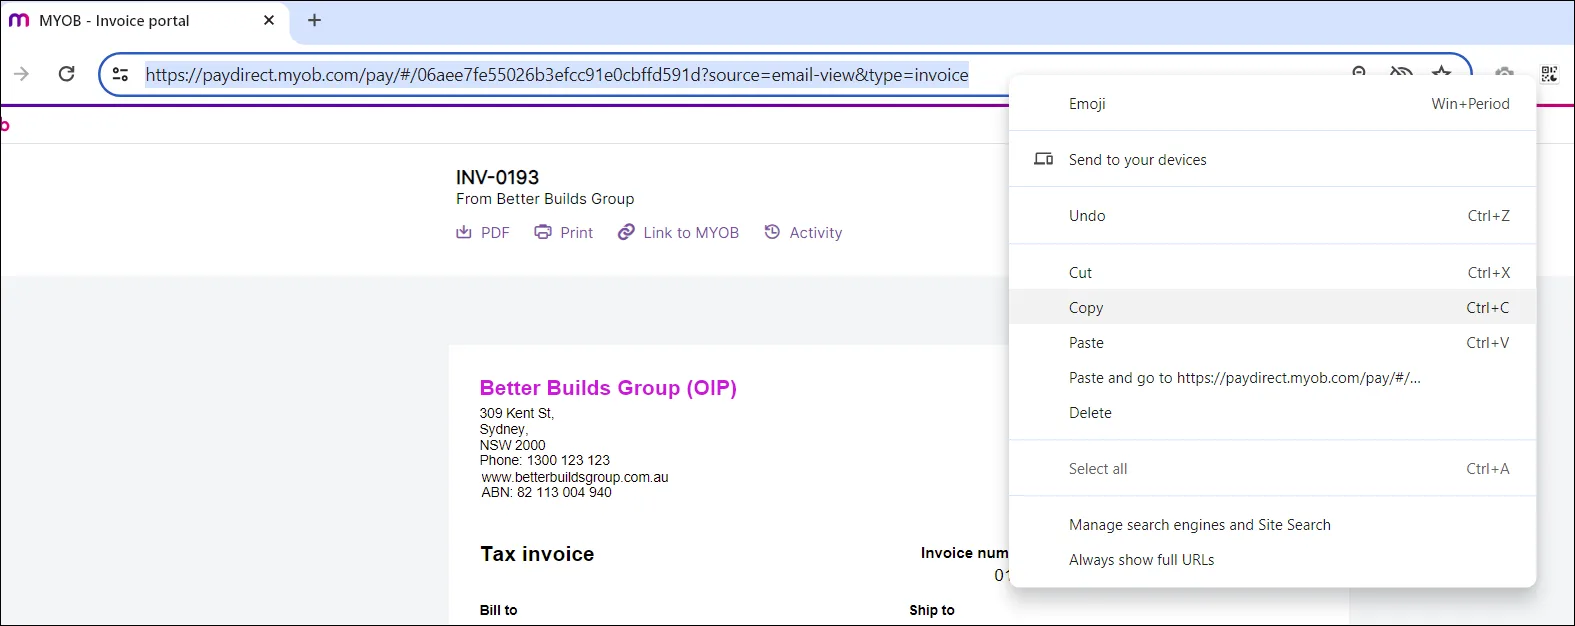Open a new browser tab
This screenshot has width=1575, height=626.
(x=314, y=20)
